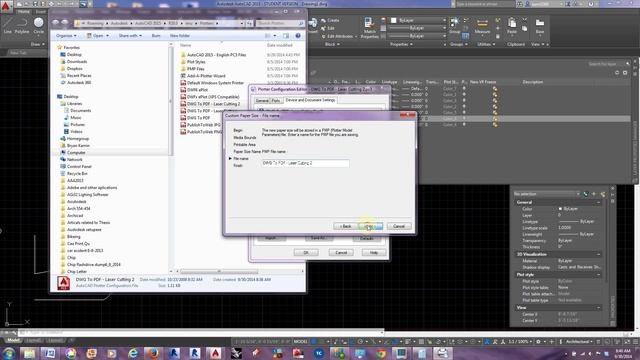This screenshot has height=360, width=640.
Task: Click the Date modified column header
Action: (x=280, y=45)
